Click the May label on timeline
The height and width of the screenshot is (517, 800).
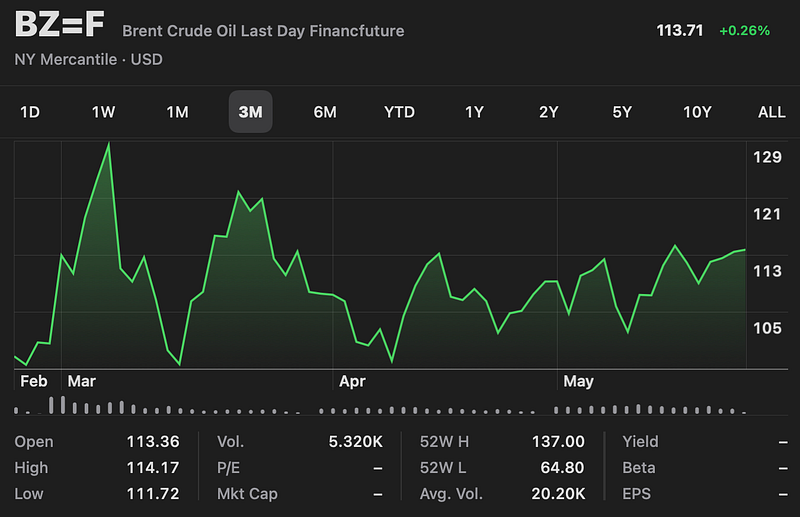(578, 381)
